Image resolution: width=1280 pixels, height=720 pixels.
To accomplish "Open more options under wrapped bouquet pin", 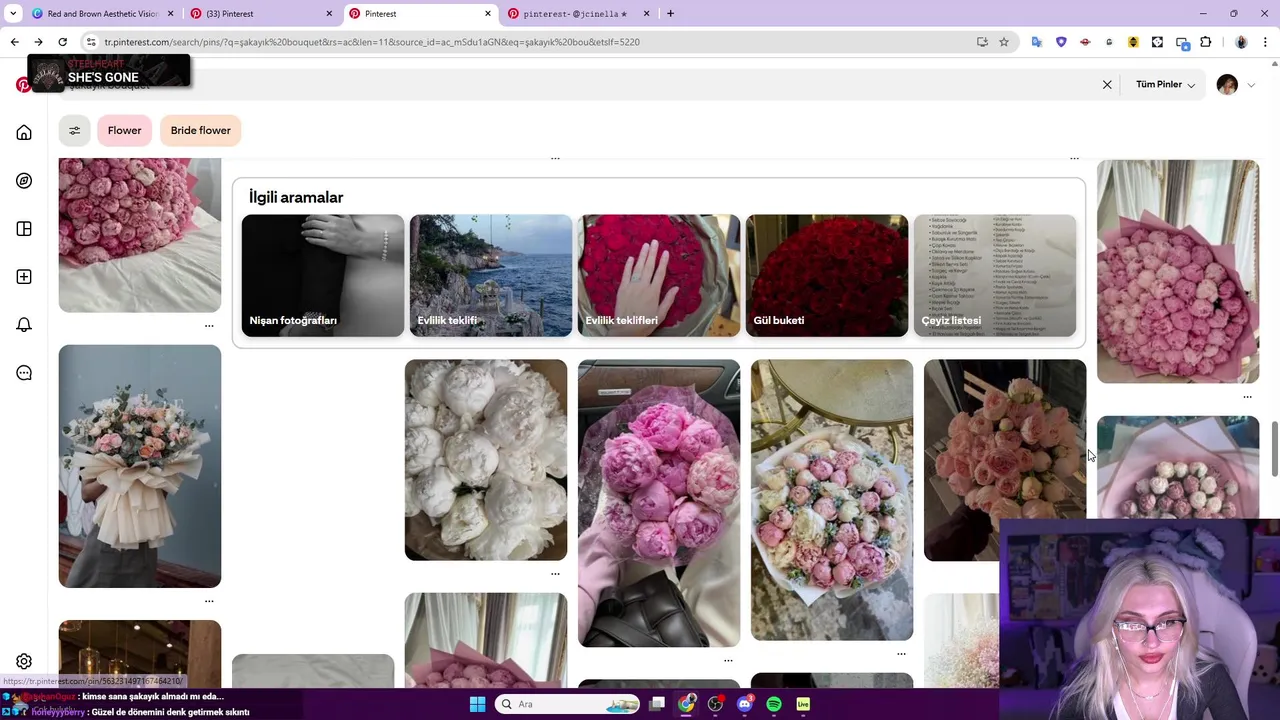I will 209,601.
